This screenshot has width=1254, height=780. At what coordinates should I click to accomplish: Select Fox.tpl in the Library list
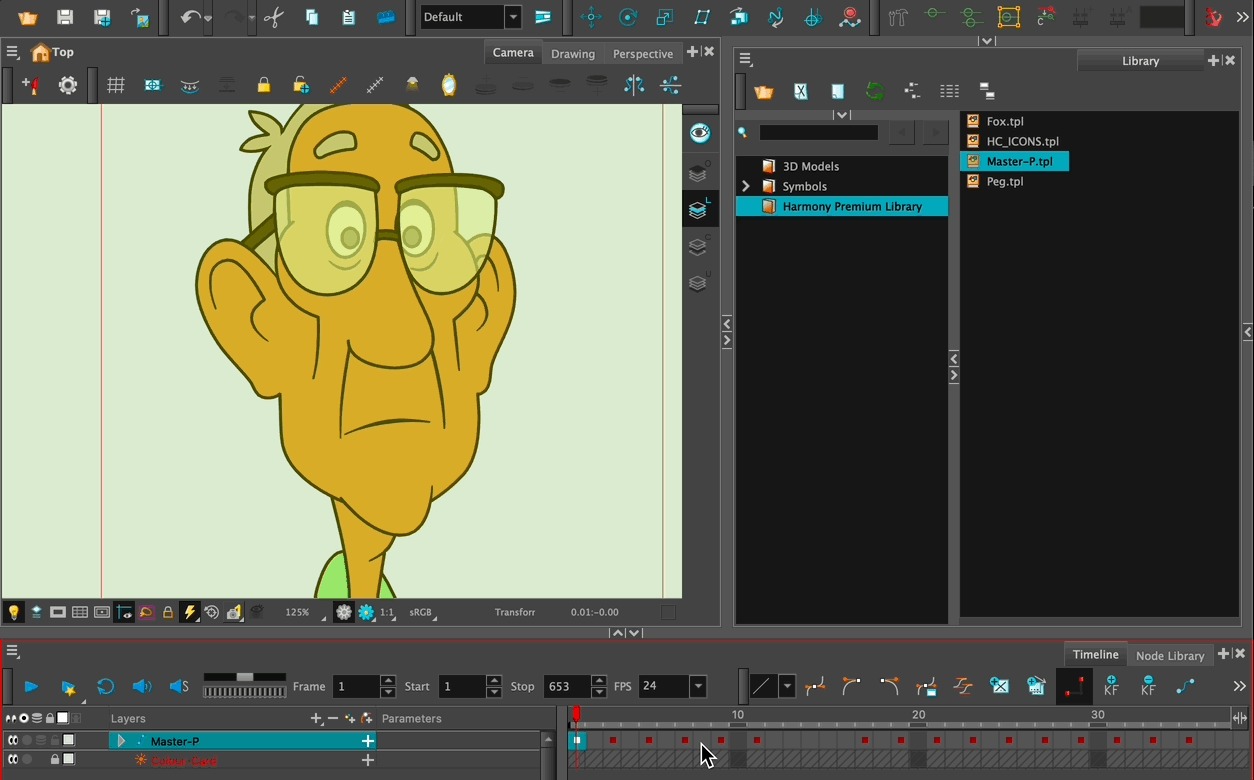1004,121
